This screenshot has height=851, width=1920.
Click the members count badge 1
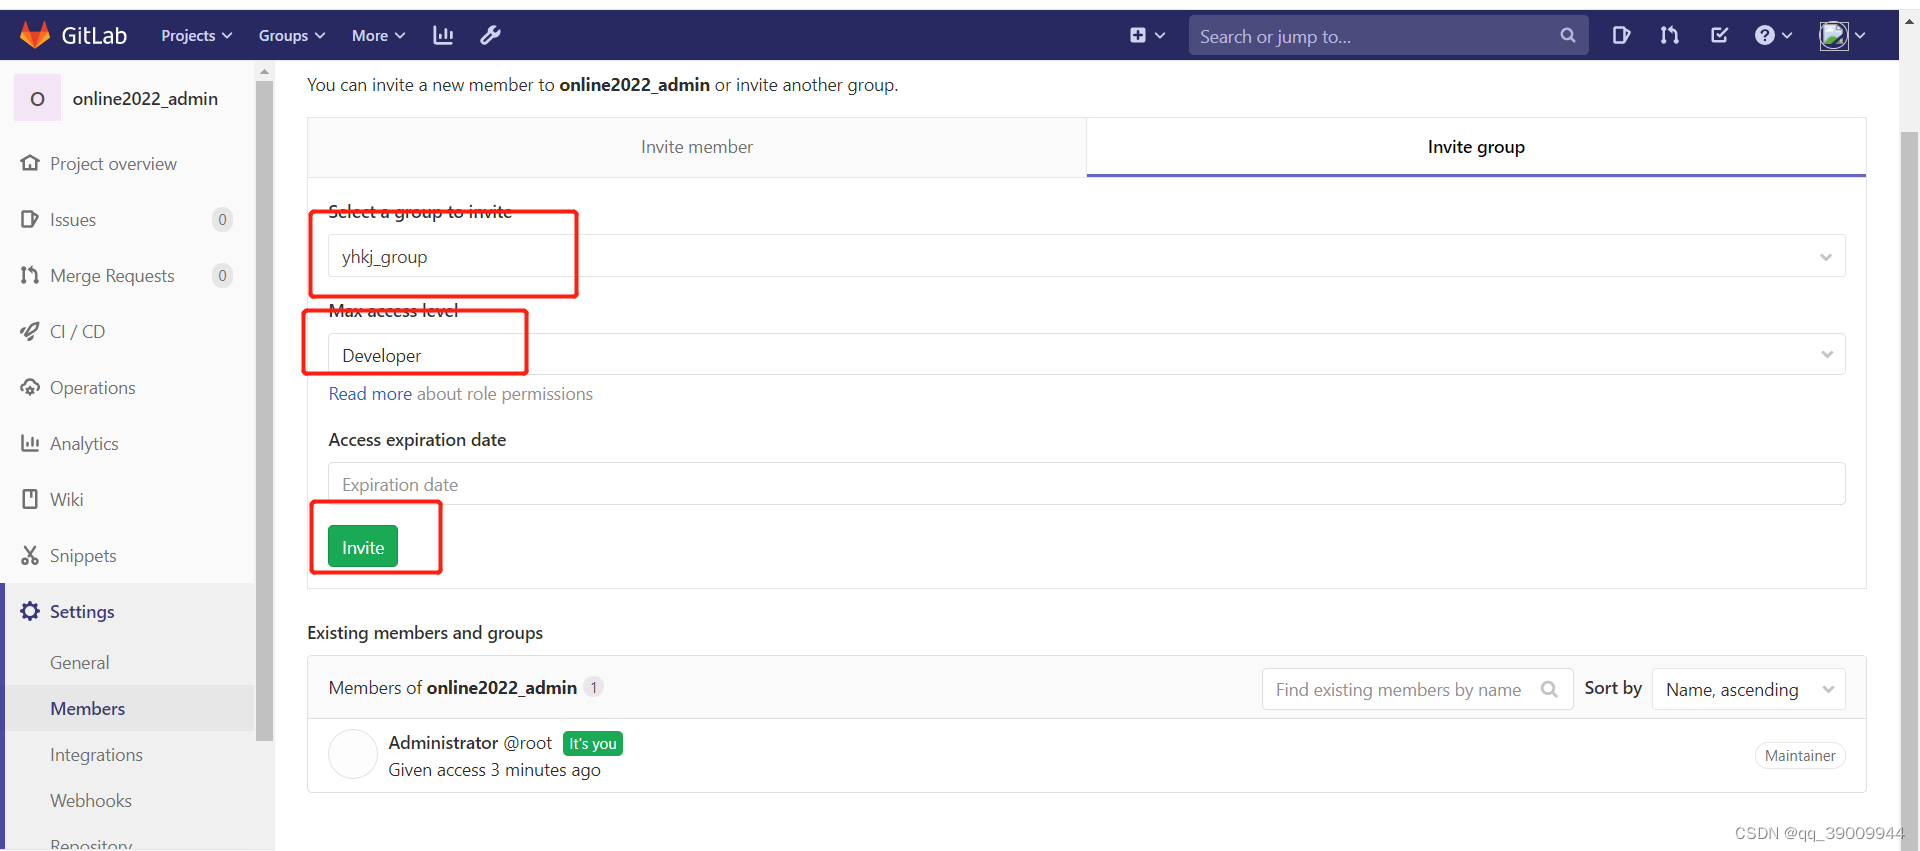(593, 687)
